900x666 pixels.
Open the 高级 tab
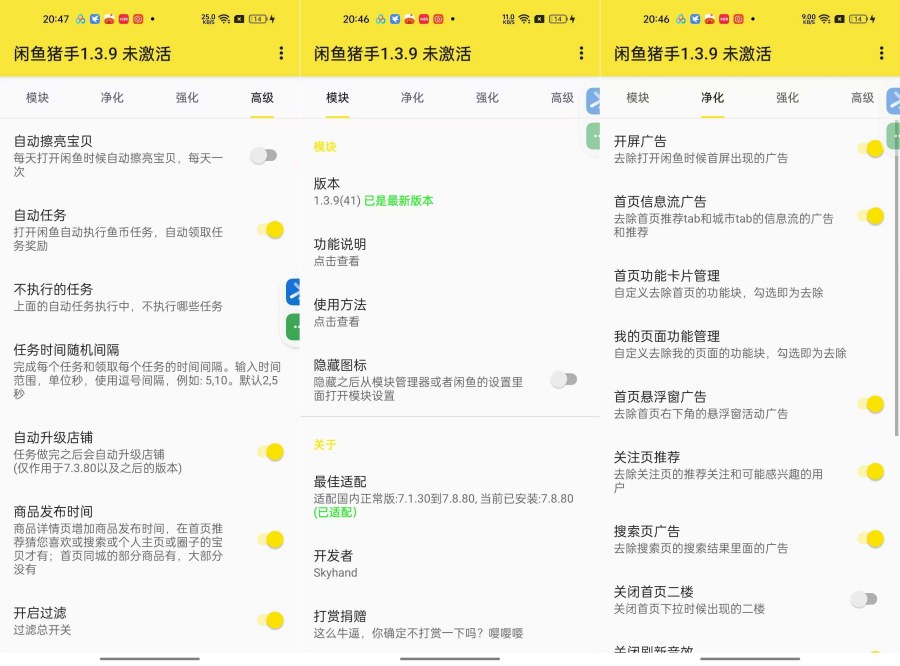click(x=560, y=98)
